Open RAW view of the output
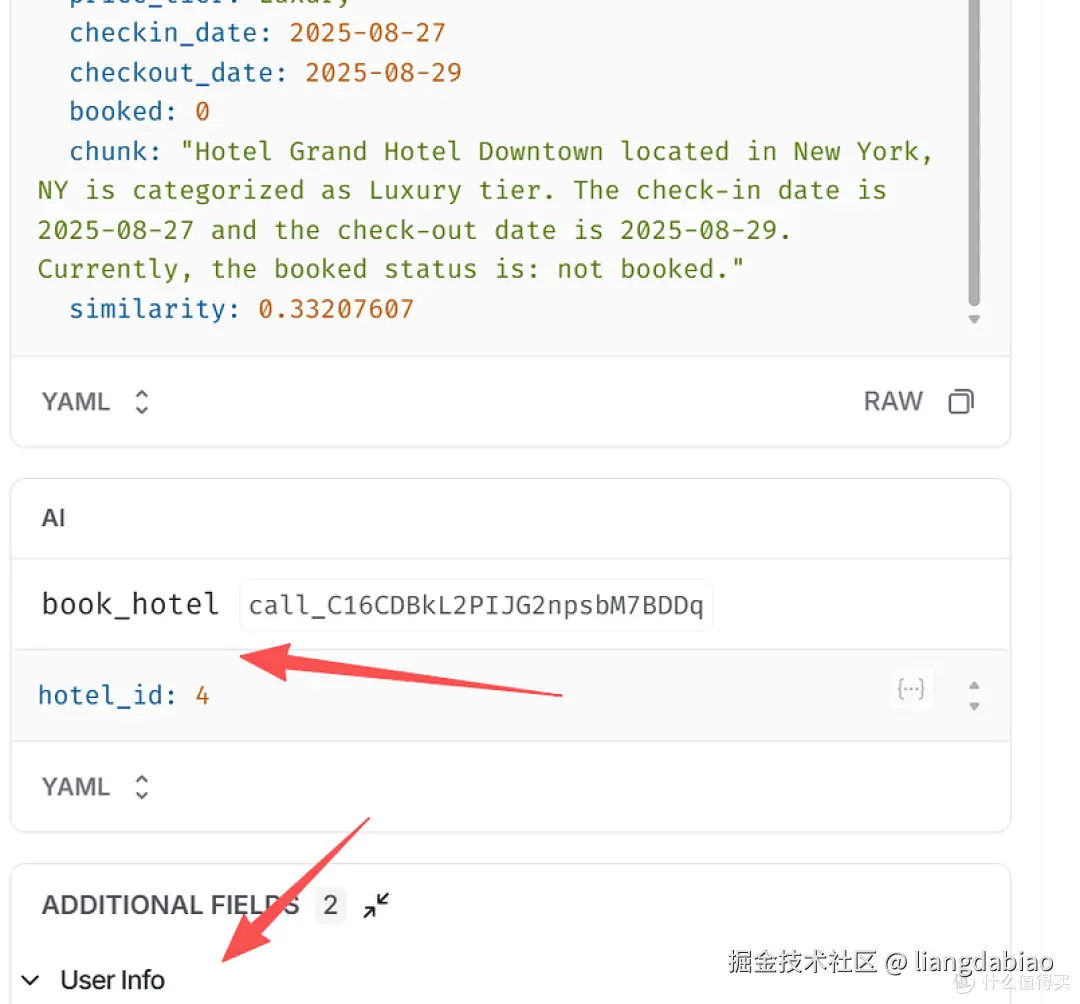 893,401
